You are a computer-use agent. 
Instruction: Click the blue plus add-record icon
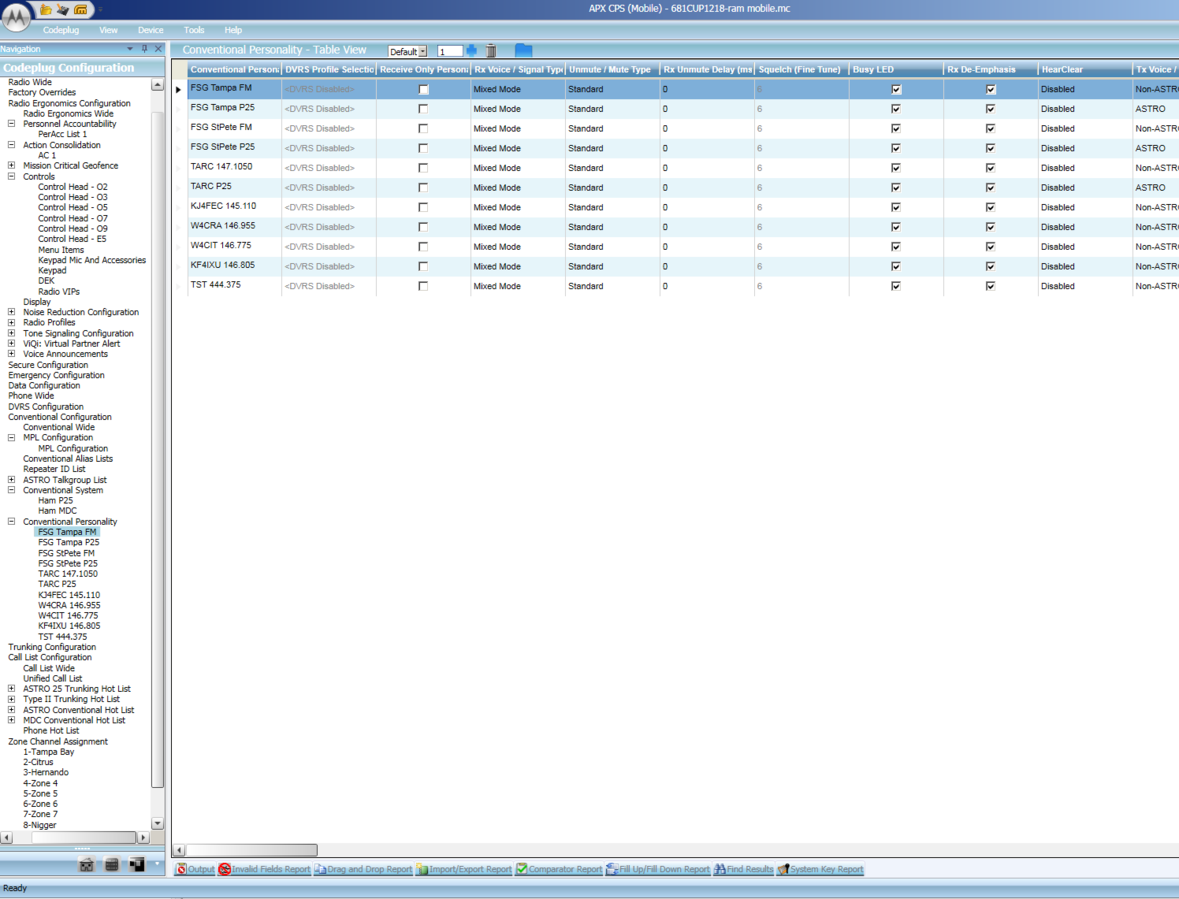click(472, 51)
